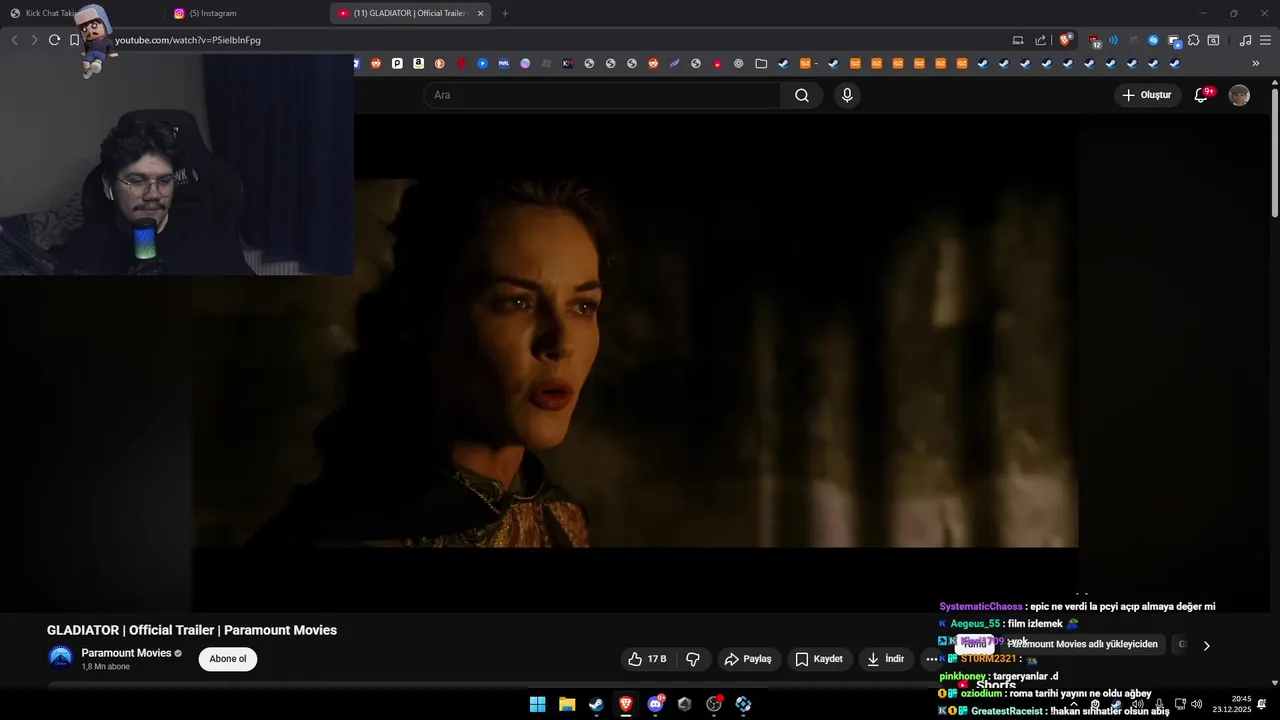Open the browser share page icon
This screenshot has width=1280, height=720.
tap(1041, 40)
